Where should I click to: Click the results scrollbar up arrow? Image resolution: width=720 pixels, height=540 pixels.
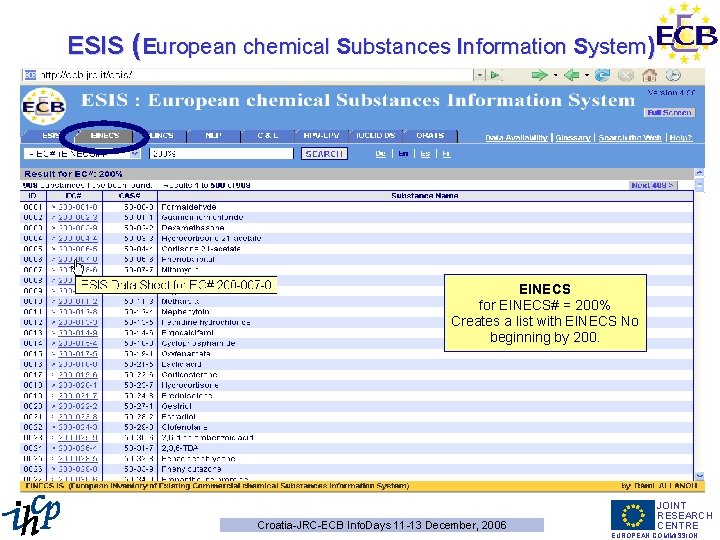coord(699,173)
